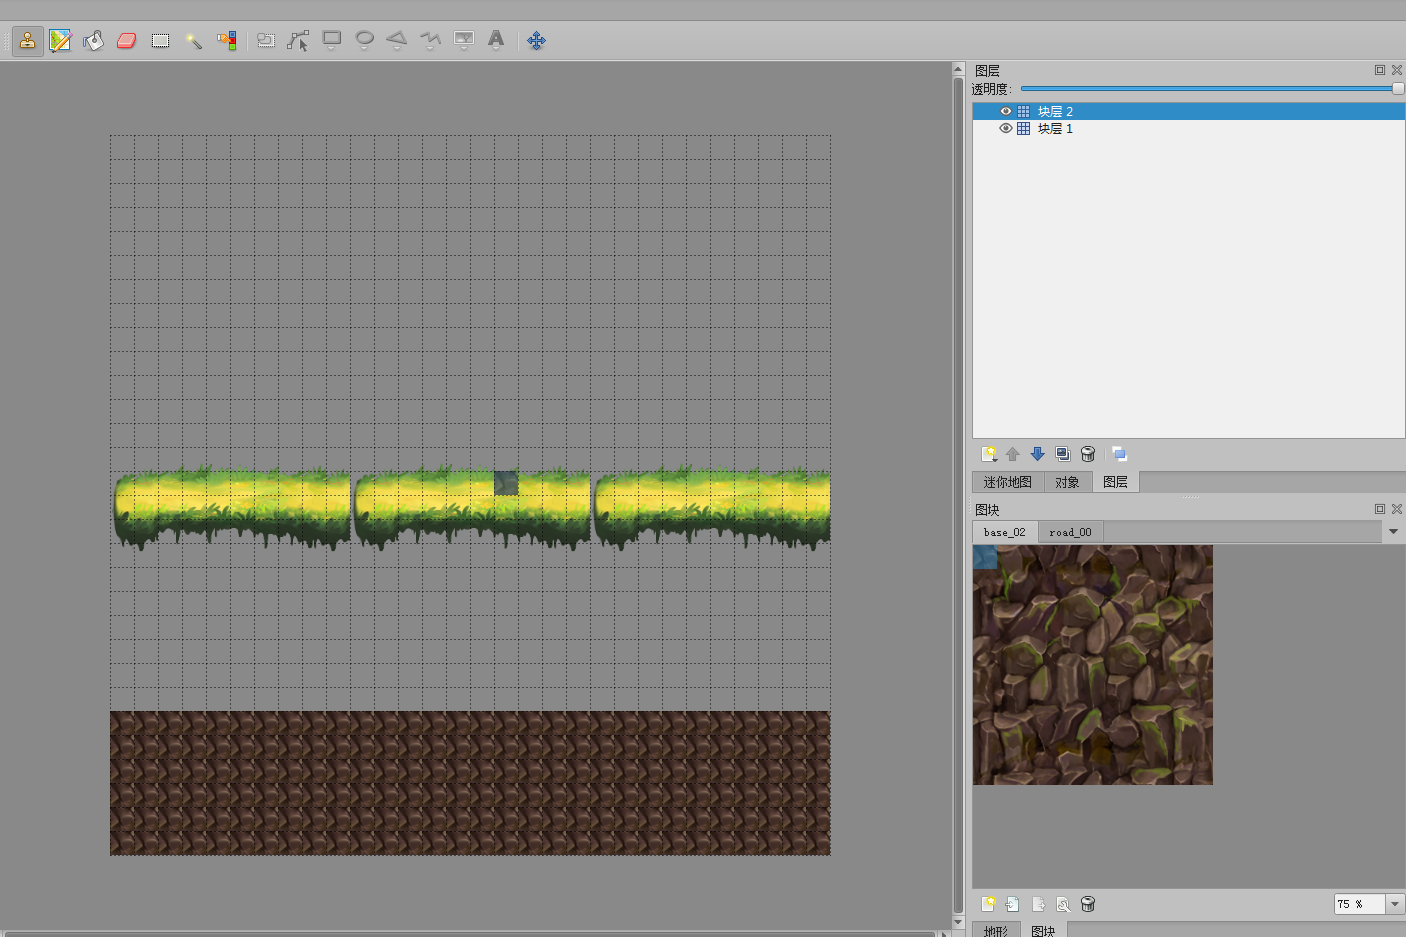Hide the 块层 2 layer using eye icon

pyautogui.click(x=1006, y=111)
